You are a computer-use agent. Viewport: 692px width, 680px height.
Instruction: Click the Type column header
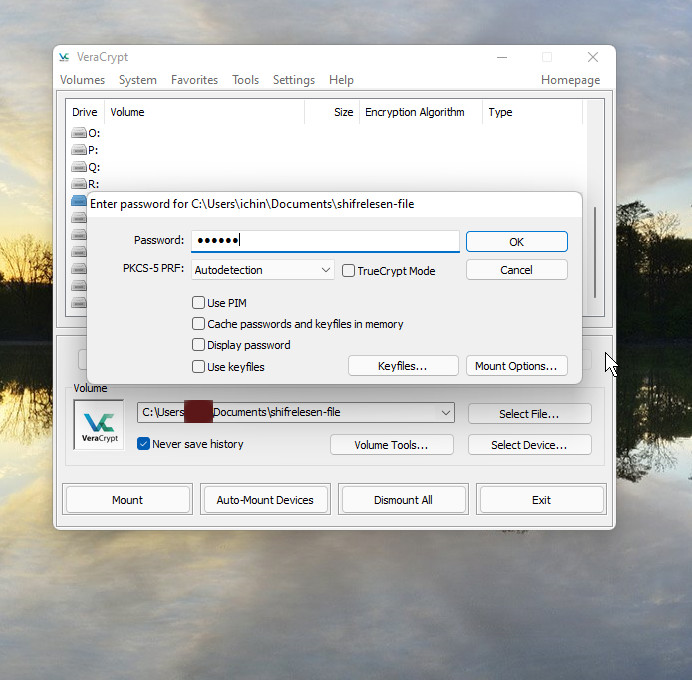pyautogui.click(x=533, y=112)
